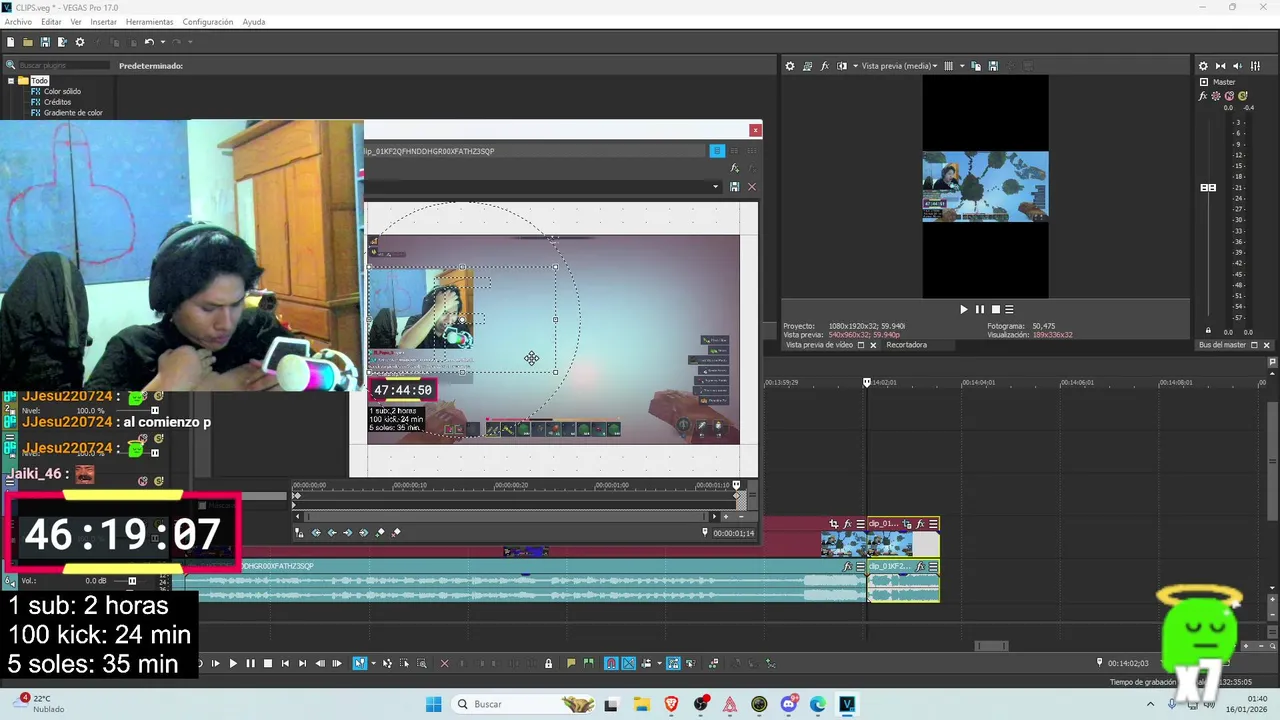
Task: Switch to Vista previa de vídeo tab
Action: point(819,345)
